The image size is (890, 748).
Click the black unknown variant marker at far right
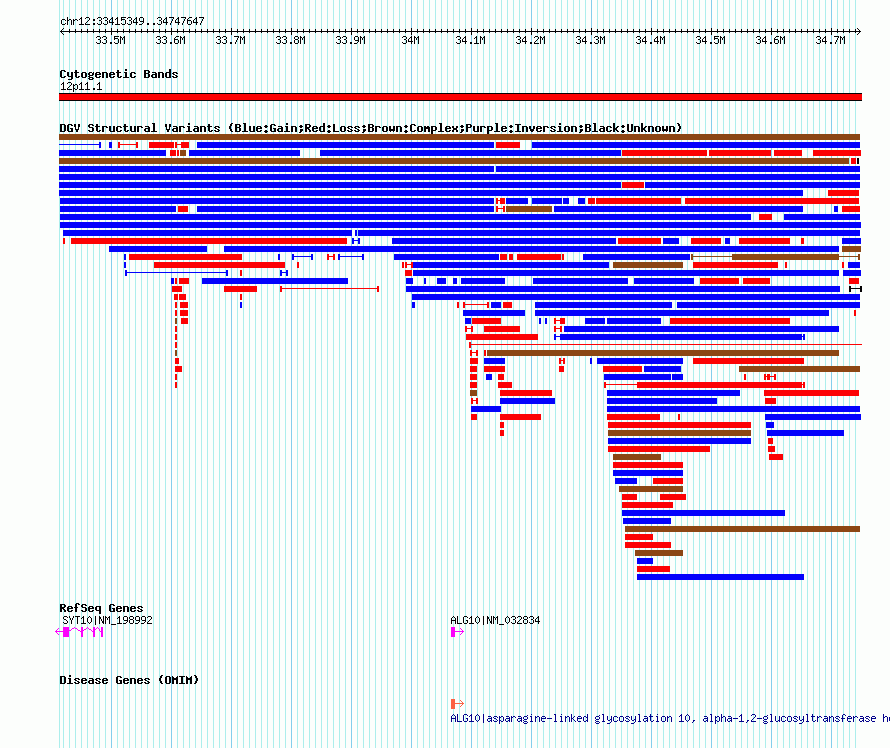tap(855, 289)
